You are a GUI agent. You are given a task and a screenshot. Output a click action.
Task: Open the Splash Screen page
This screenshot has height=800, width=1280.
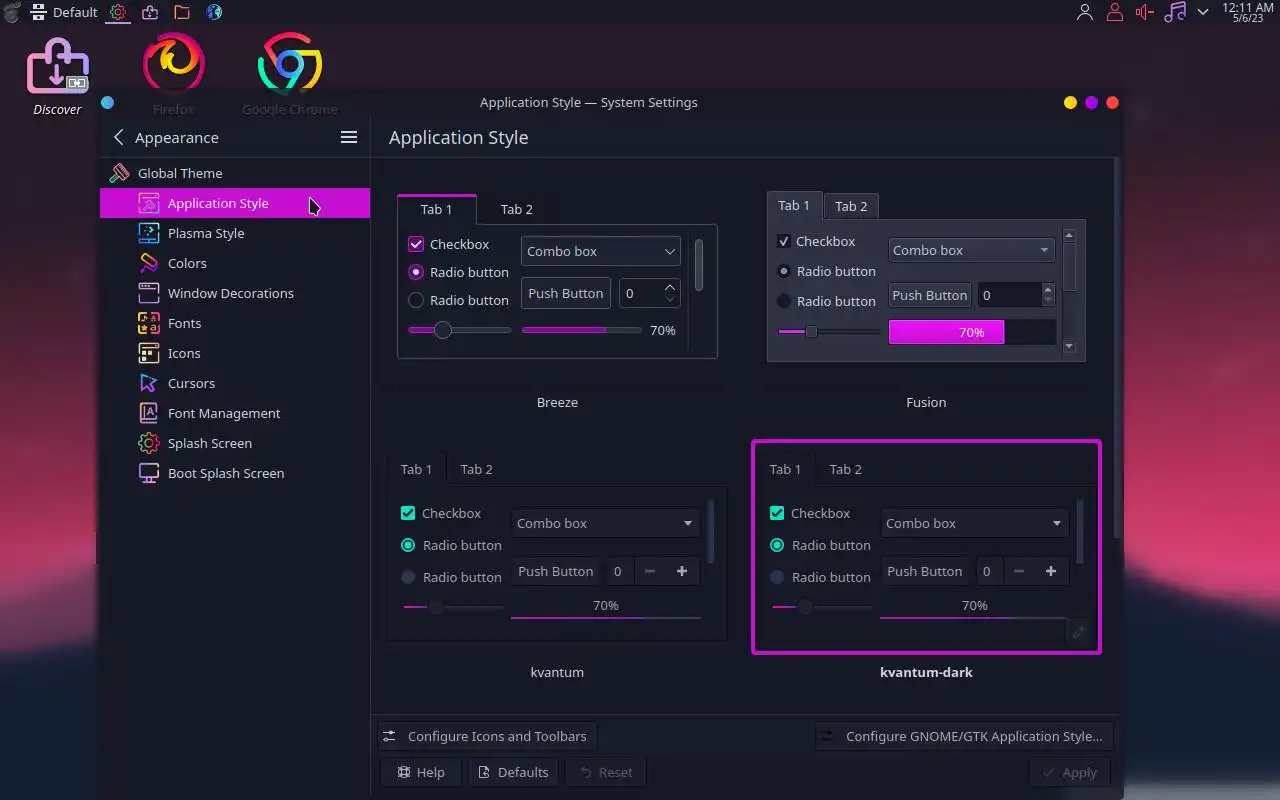(x=235, y=443)
